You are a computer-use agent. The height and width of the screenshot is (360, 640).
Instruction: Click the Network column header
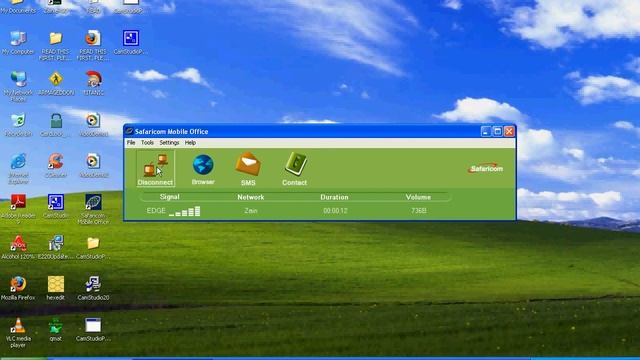pos(251,197)
